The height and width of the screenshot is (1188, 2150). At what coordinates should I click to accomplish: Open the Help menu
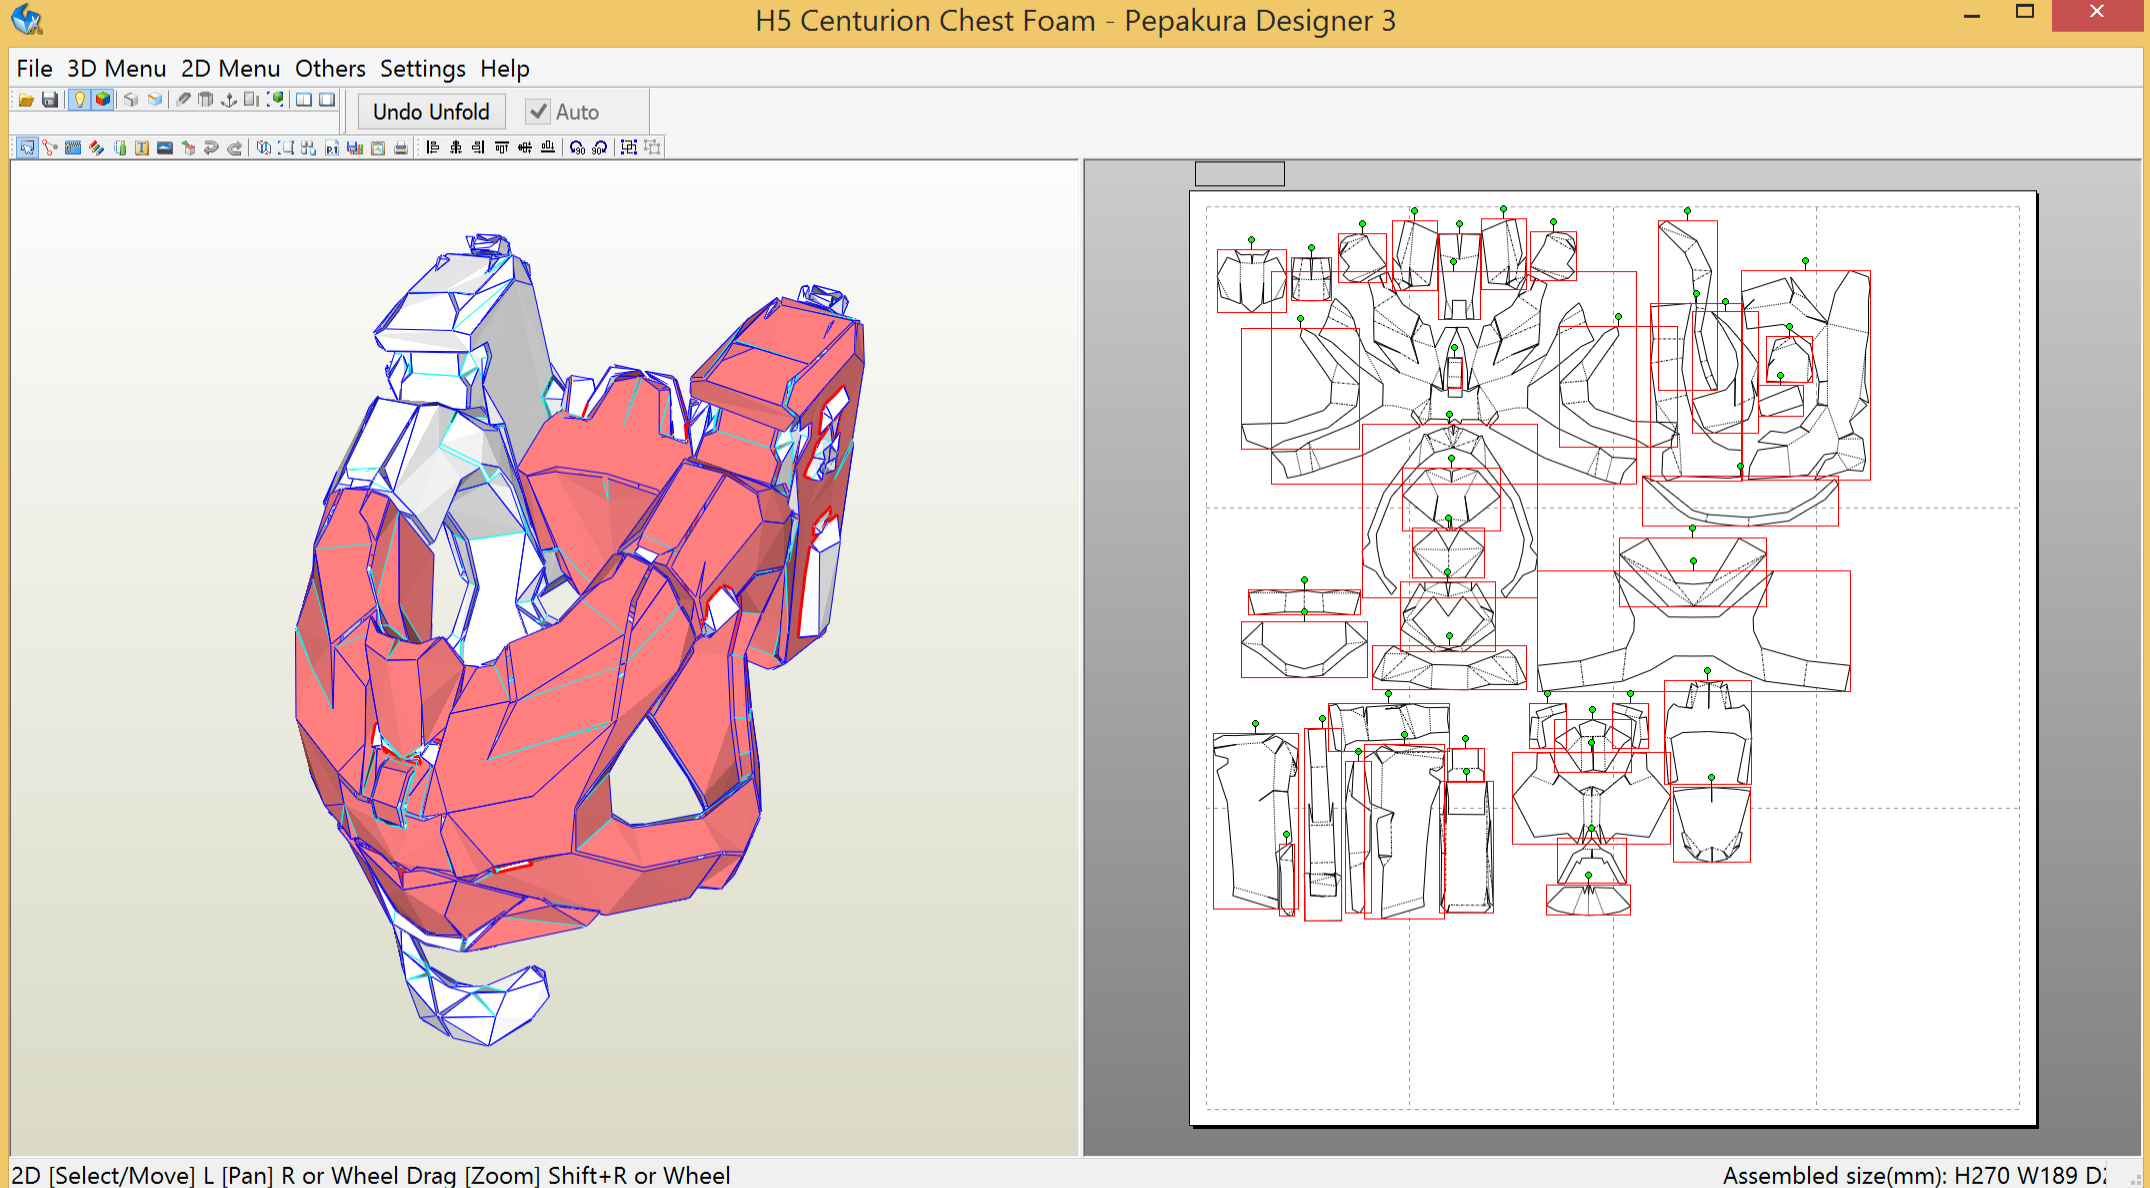[x=505, y=69]
